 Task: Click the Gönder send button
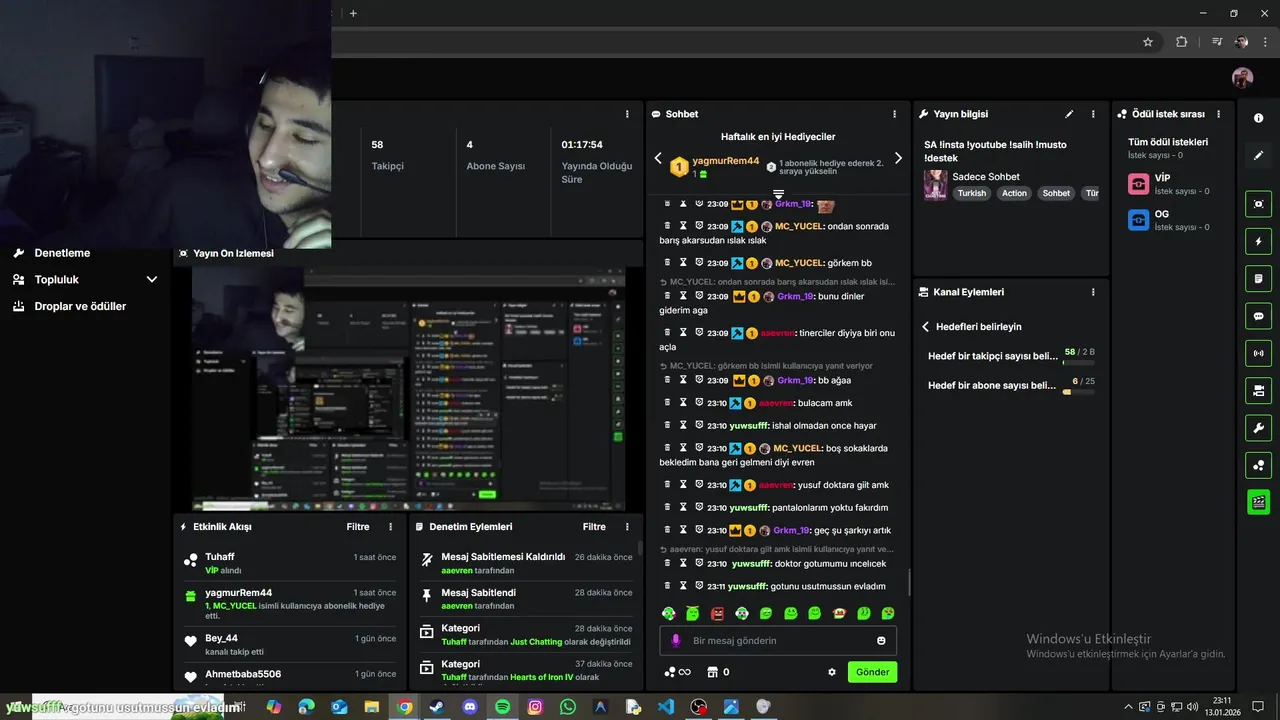tap(872, 672)
